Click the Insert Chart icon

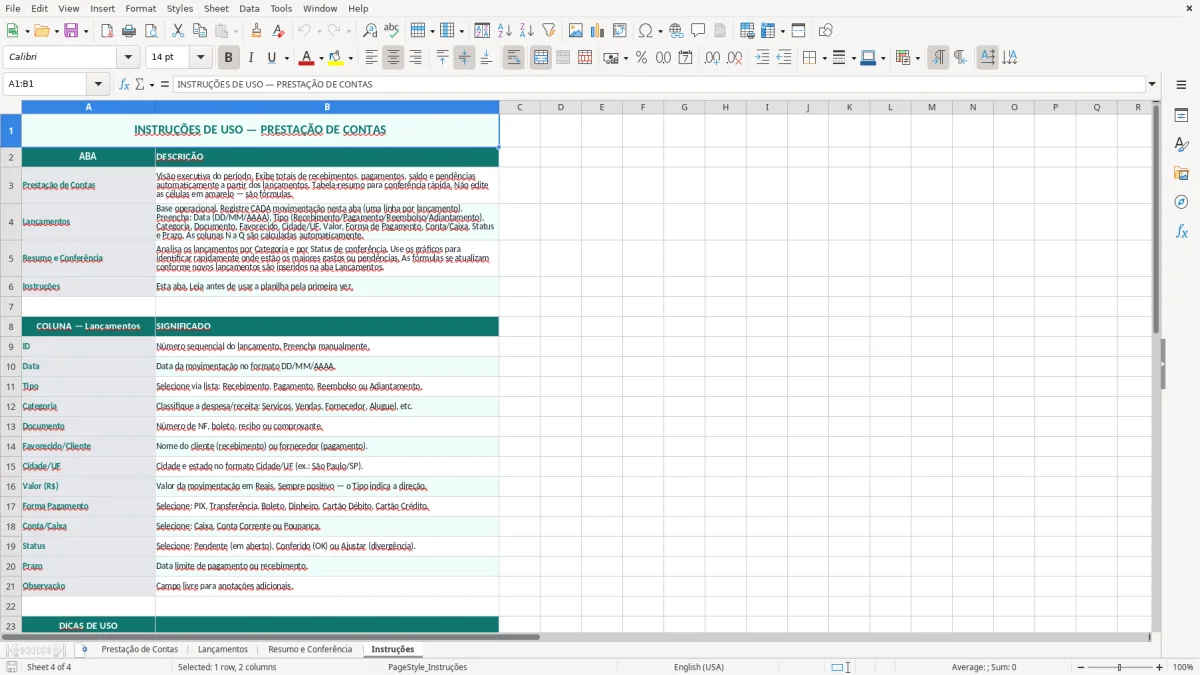click(598, 31)
